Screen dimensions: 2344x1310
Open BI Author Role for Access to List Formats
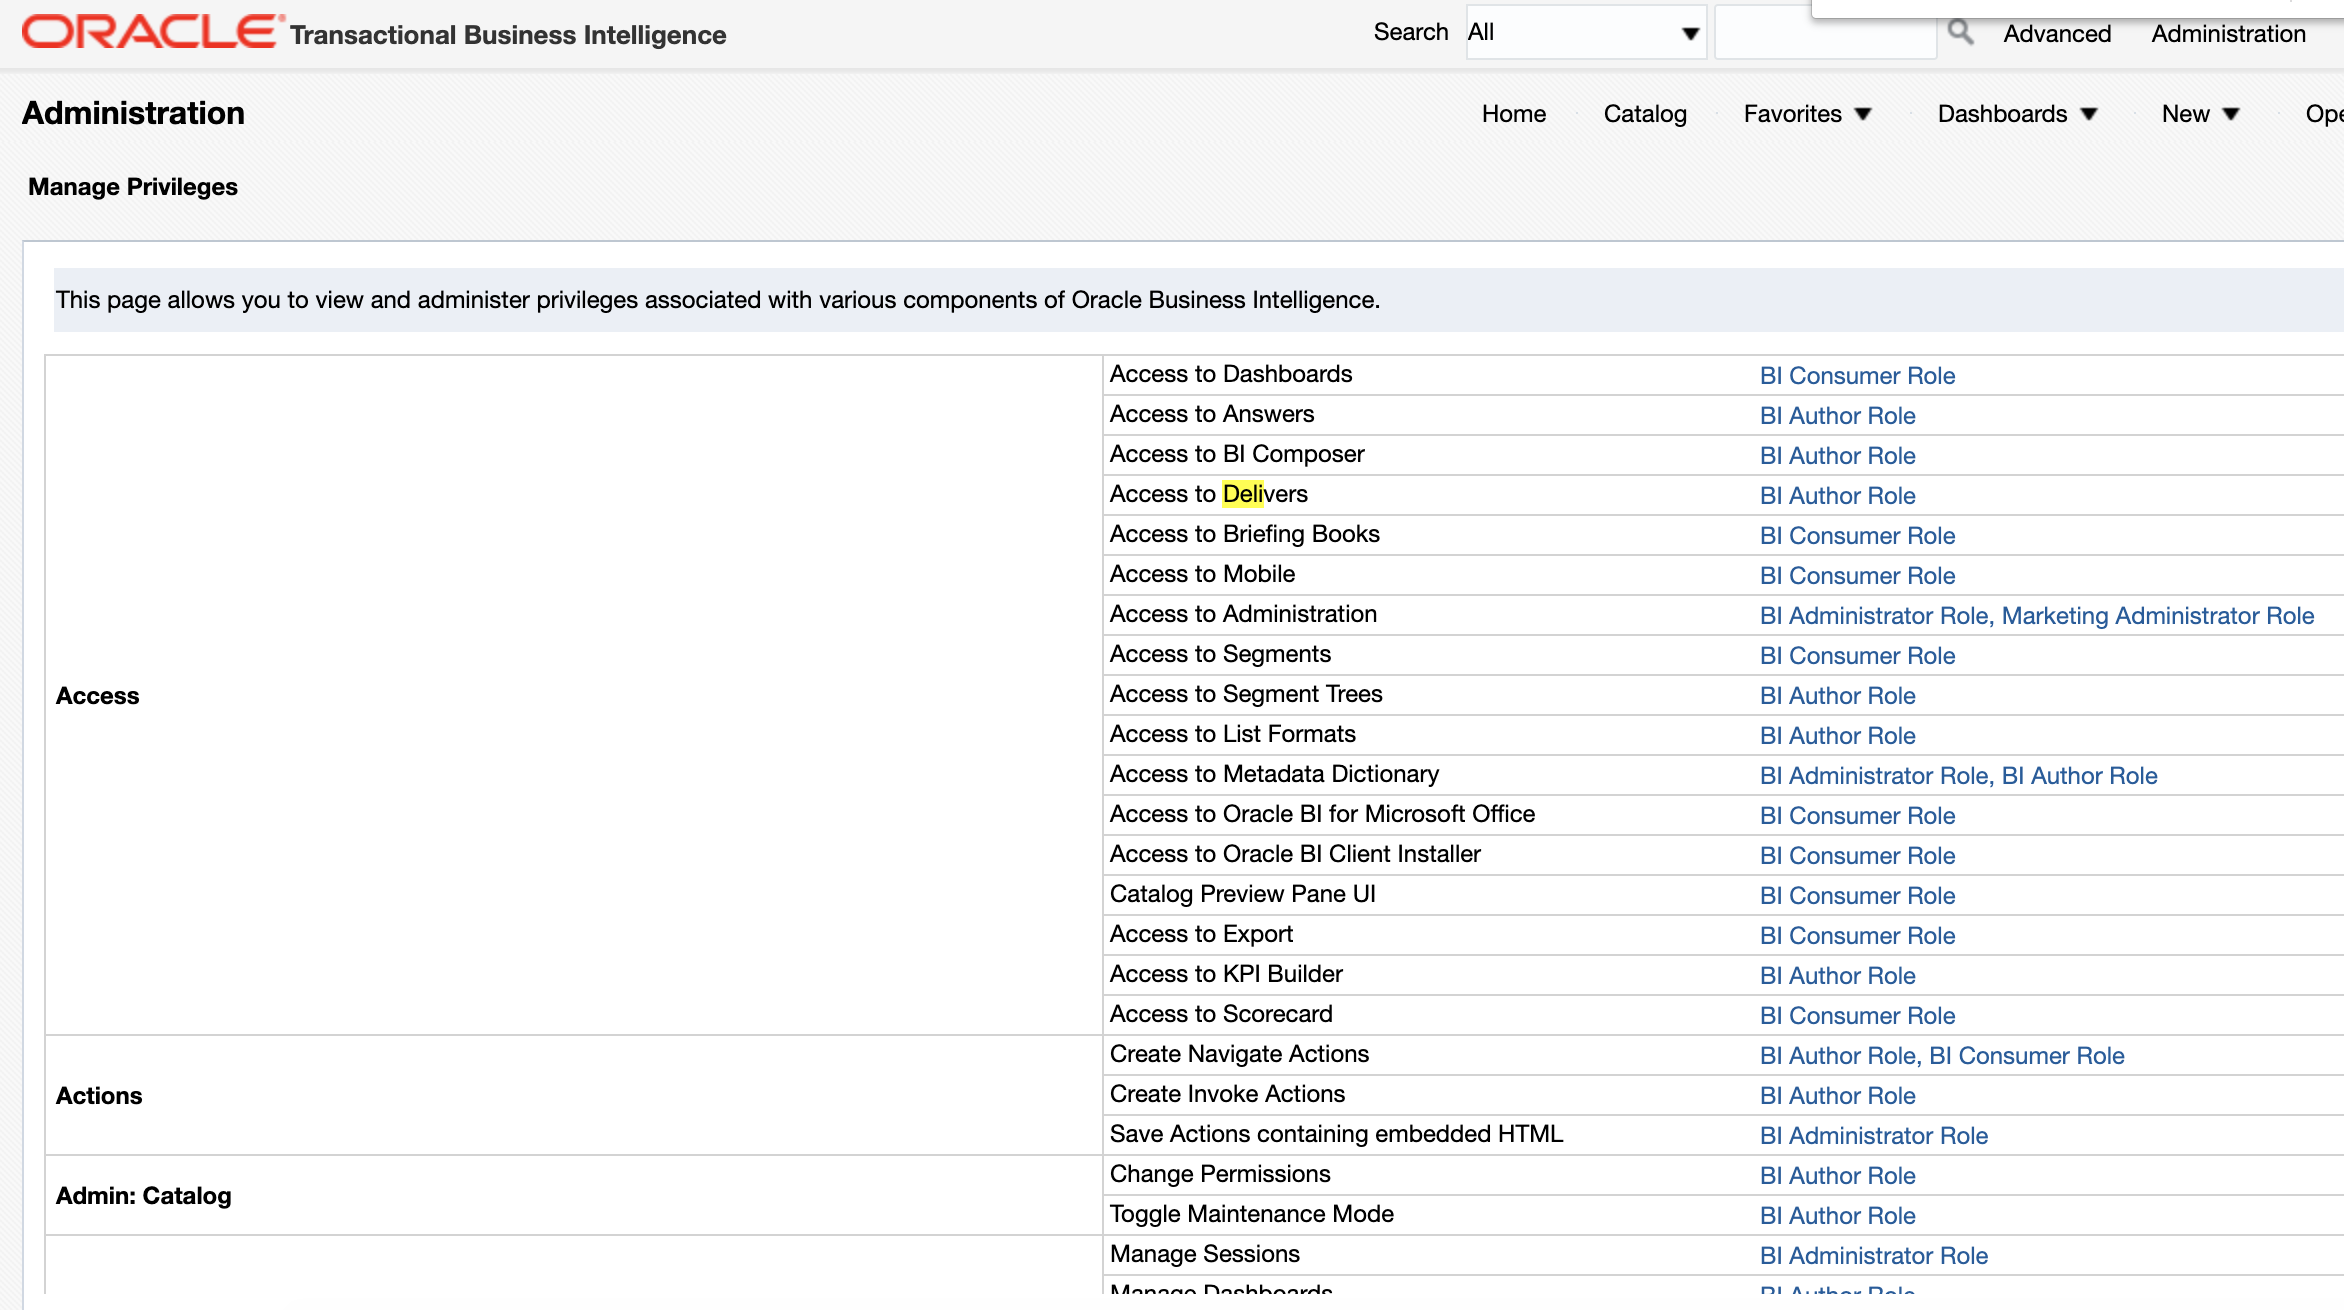coord(1837,736)
